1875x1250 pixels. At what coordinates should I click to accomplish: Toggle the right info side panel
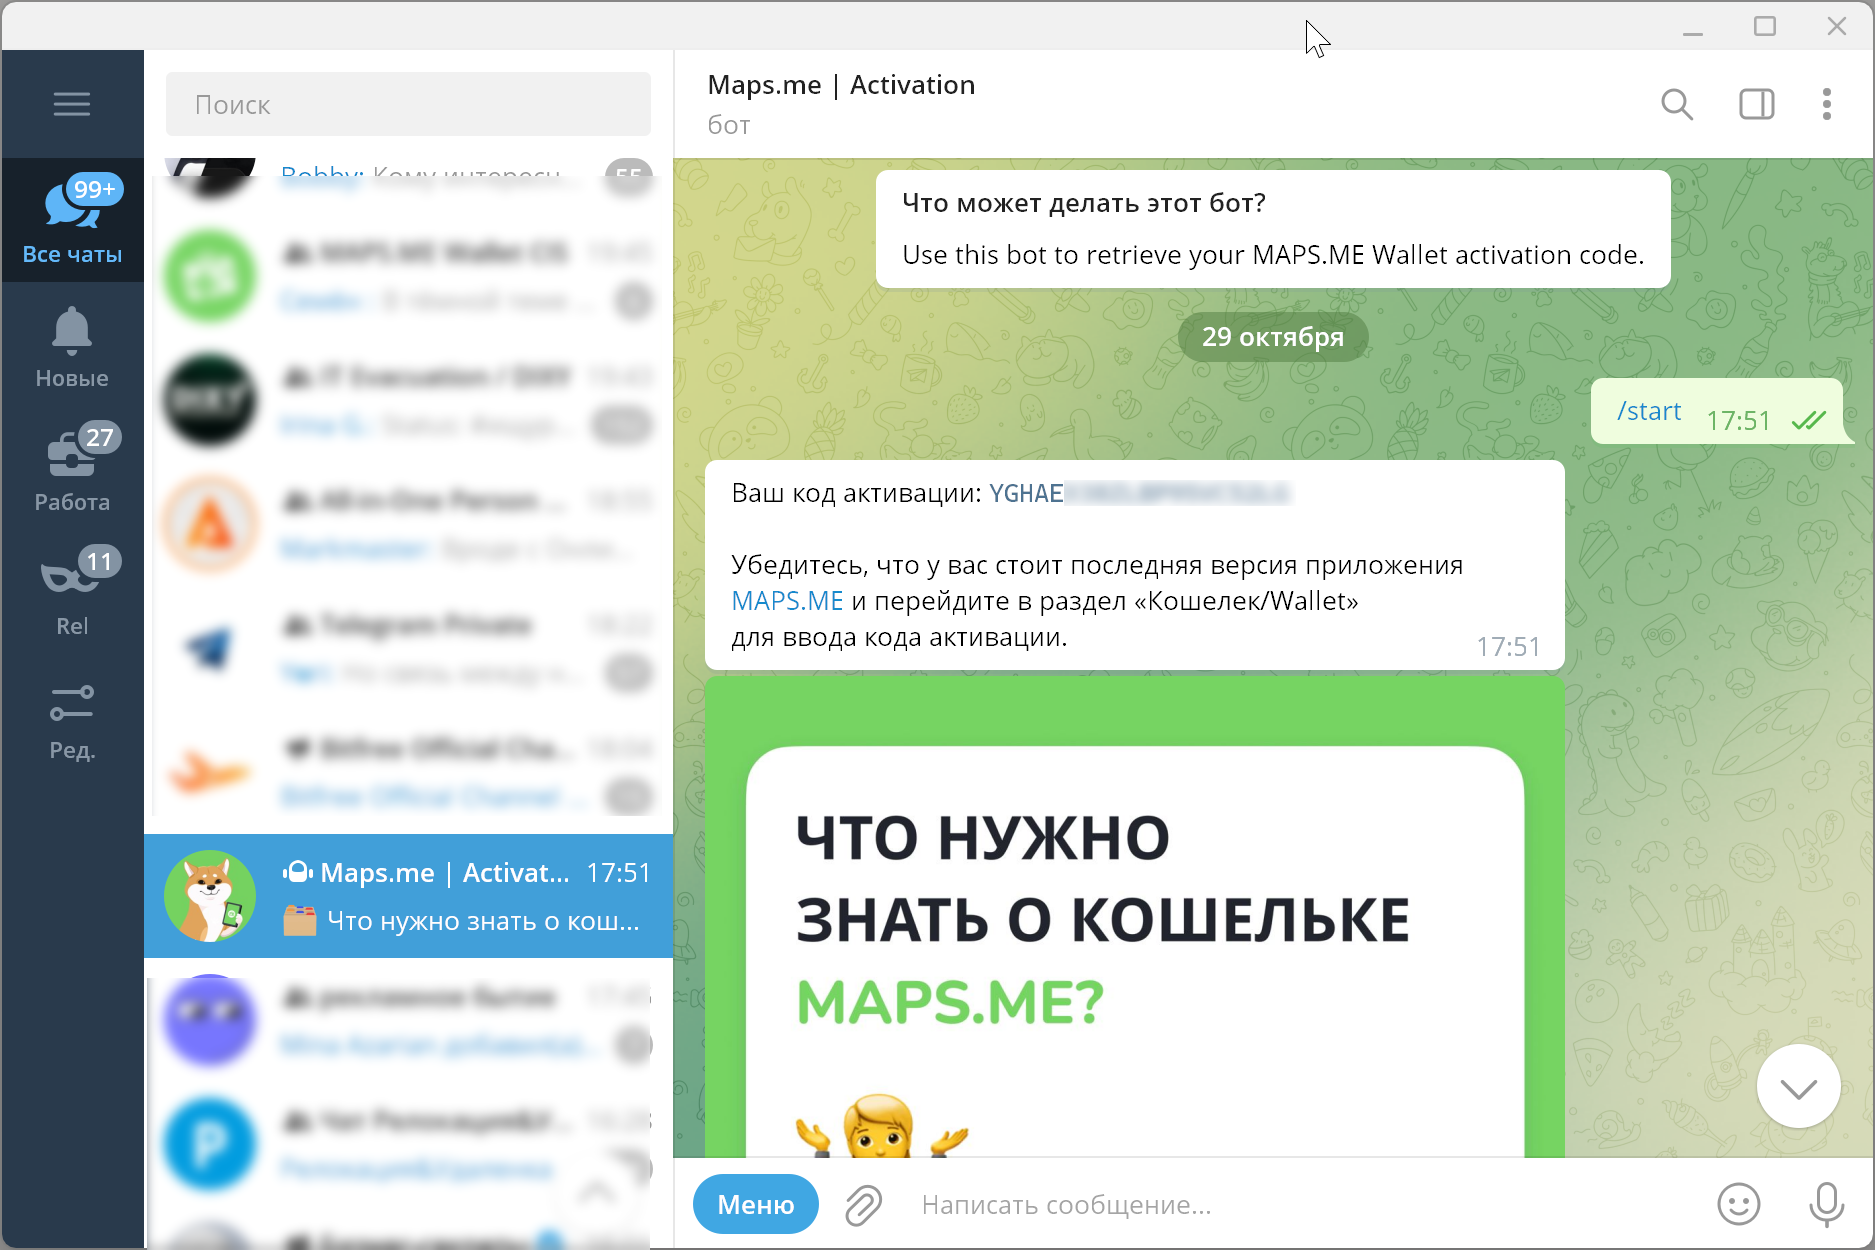coord(1757,104)
